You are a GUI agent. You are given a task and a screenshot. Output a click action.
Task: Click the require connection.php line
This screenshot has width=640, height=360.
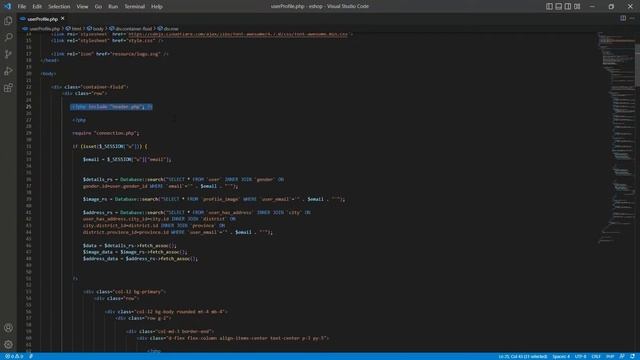(x=106, y=133)
